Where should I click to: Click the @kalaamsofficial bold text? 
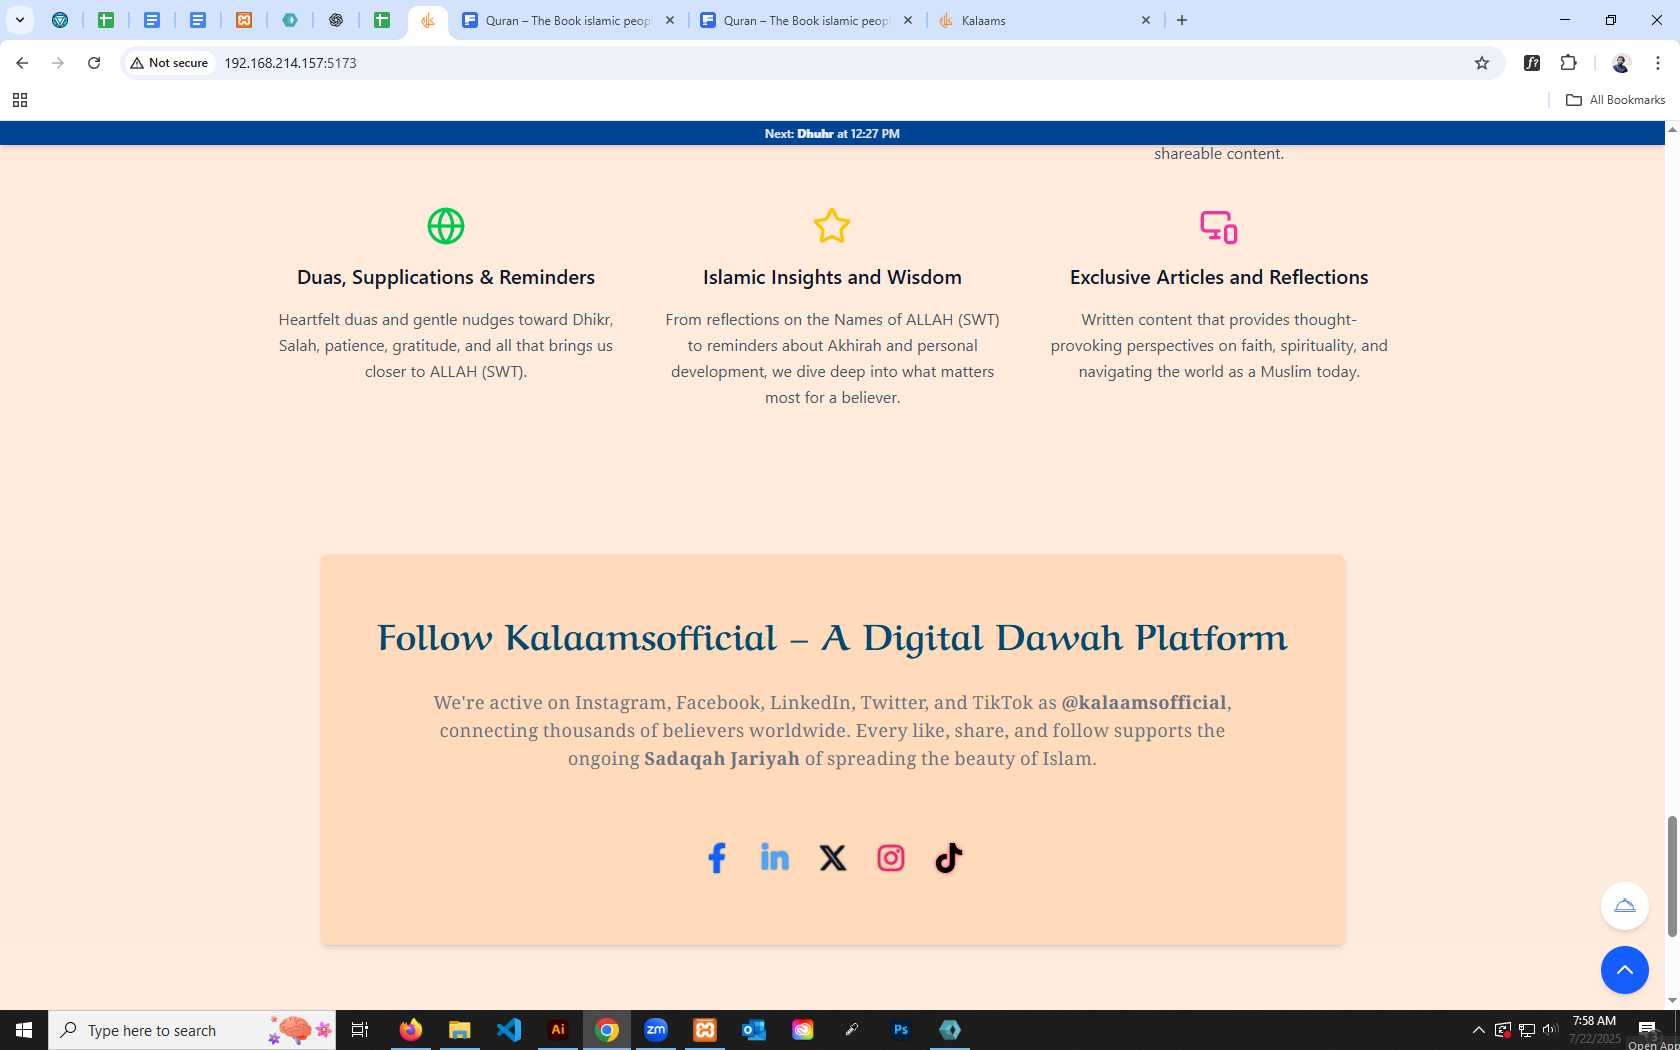[x=1143, y=702]
